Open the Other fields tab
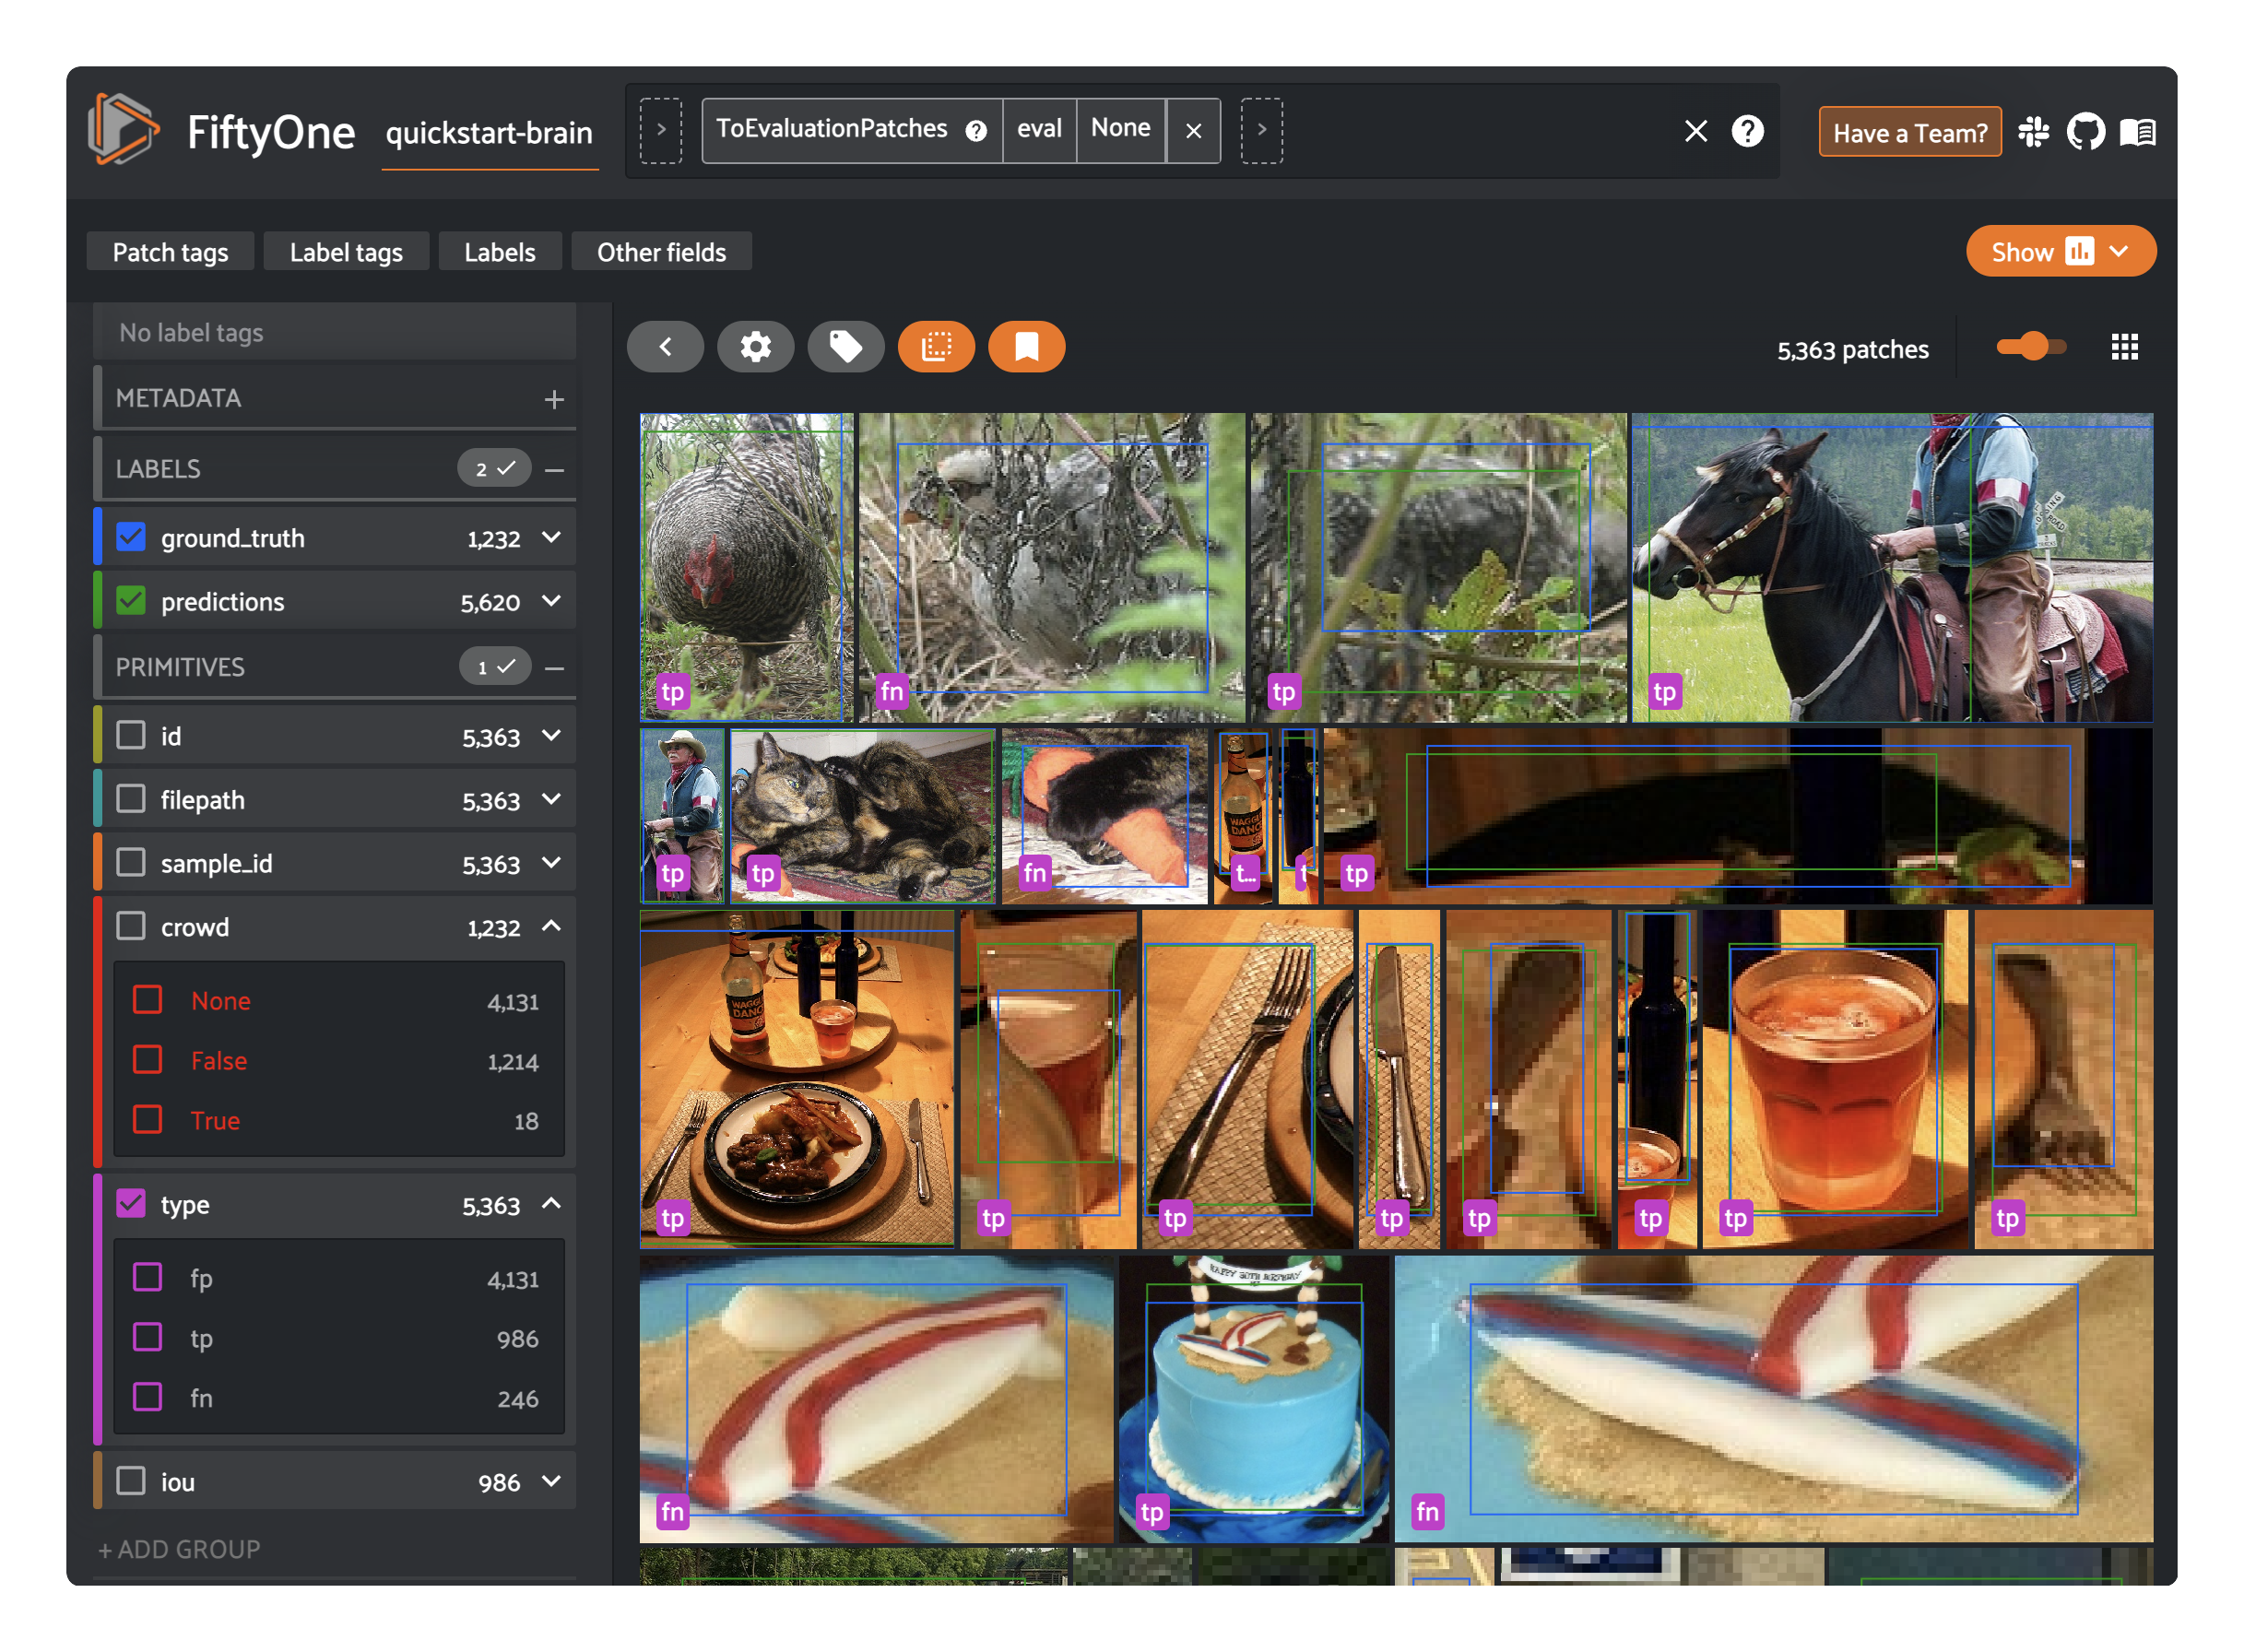This screenshot has width=2244, height=1652. pos(661,252)
